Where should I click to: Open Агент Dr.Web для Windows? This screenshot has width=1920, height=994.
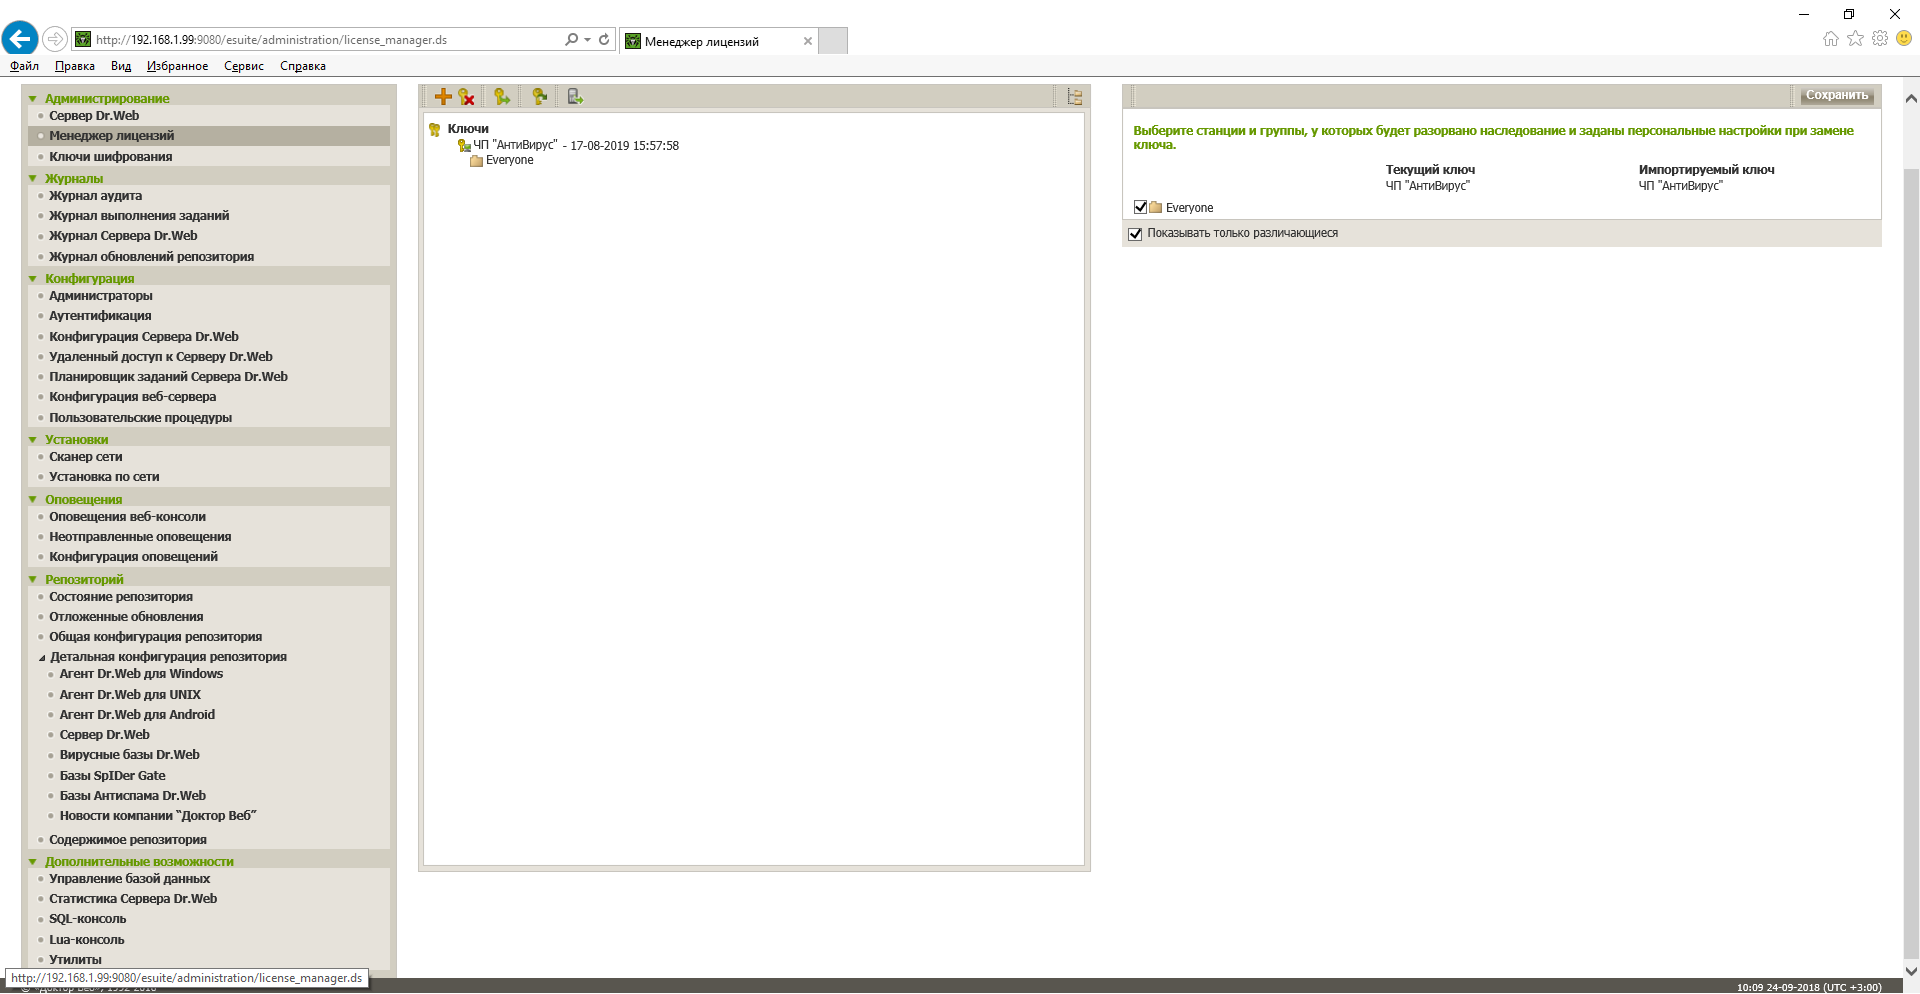[141, 674]
